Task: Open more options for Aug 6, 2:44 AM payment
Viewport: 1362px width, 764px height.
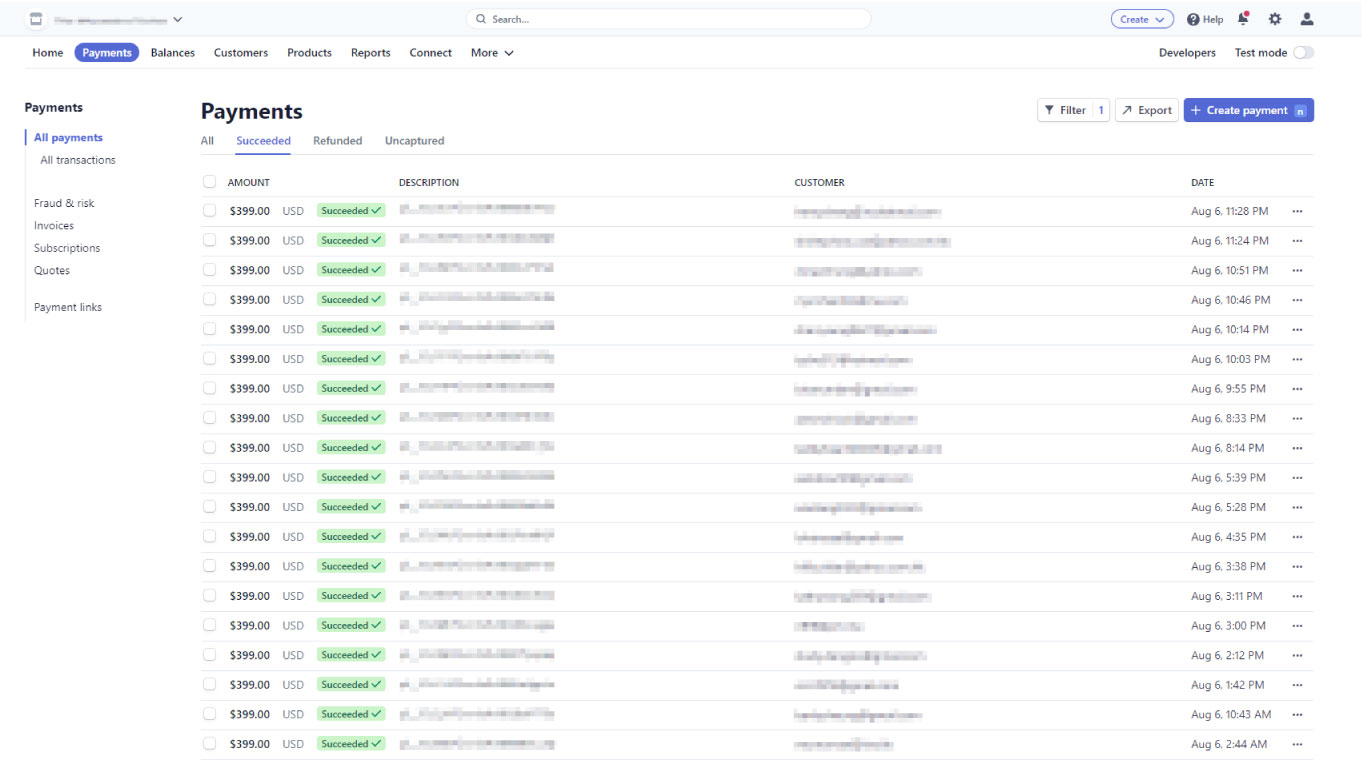Action: pos(1297,744)
